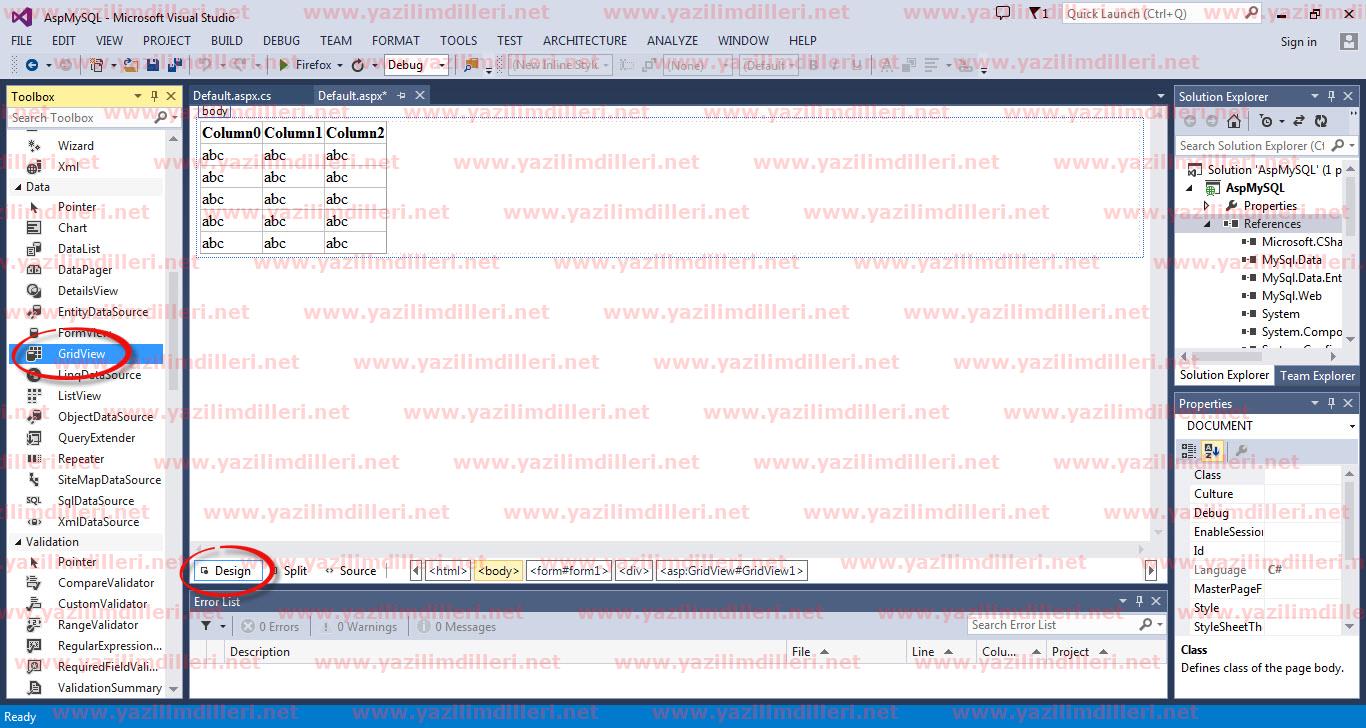Click the <body> breadcrumb tag
1366x728 pixels.
498,571
